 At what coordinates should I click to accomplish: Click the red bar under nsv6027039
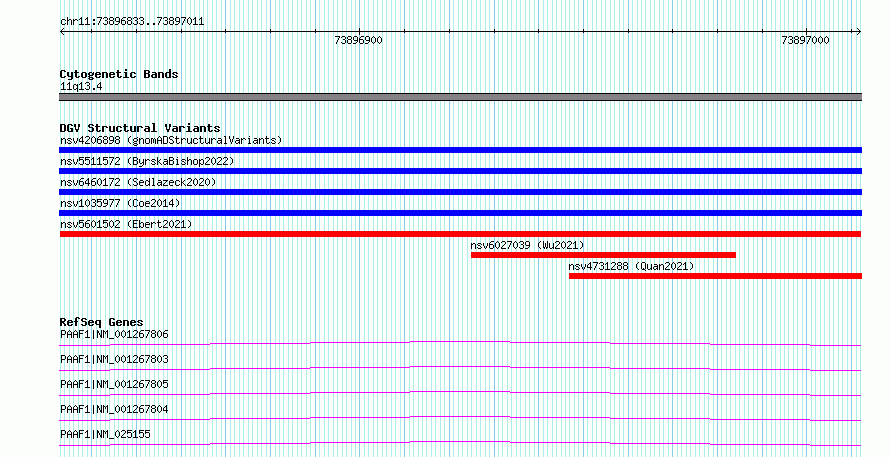(x=603, y=255)
